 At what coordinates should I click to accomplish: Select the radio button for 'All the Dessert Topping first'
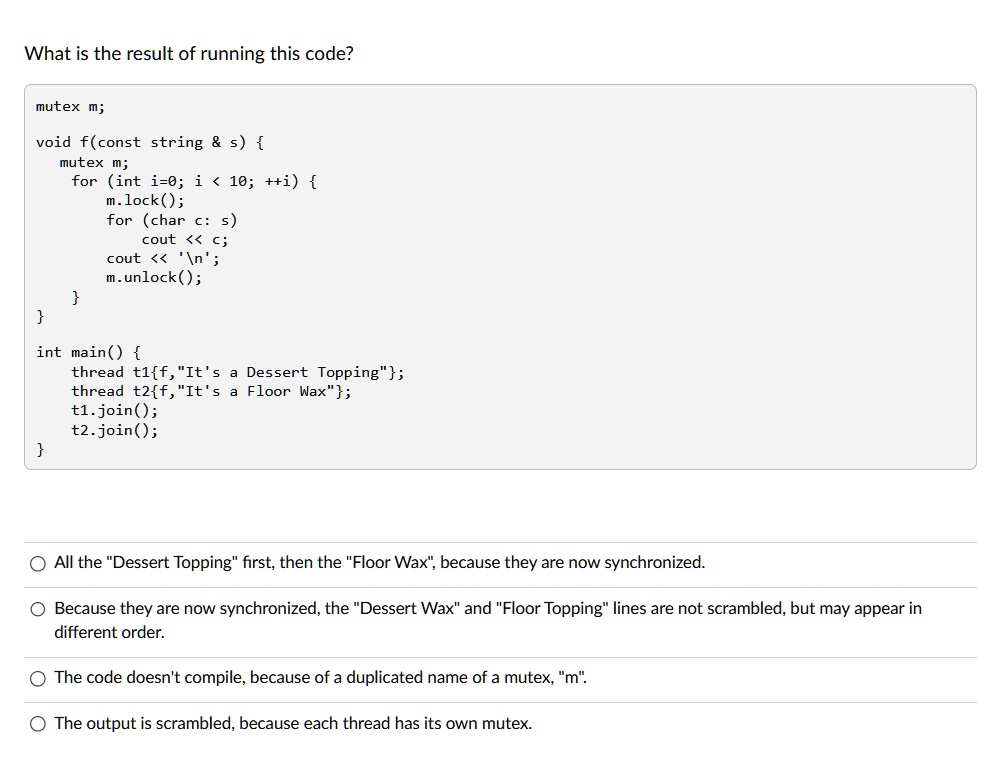[37, 563]
